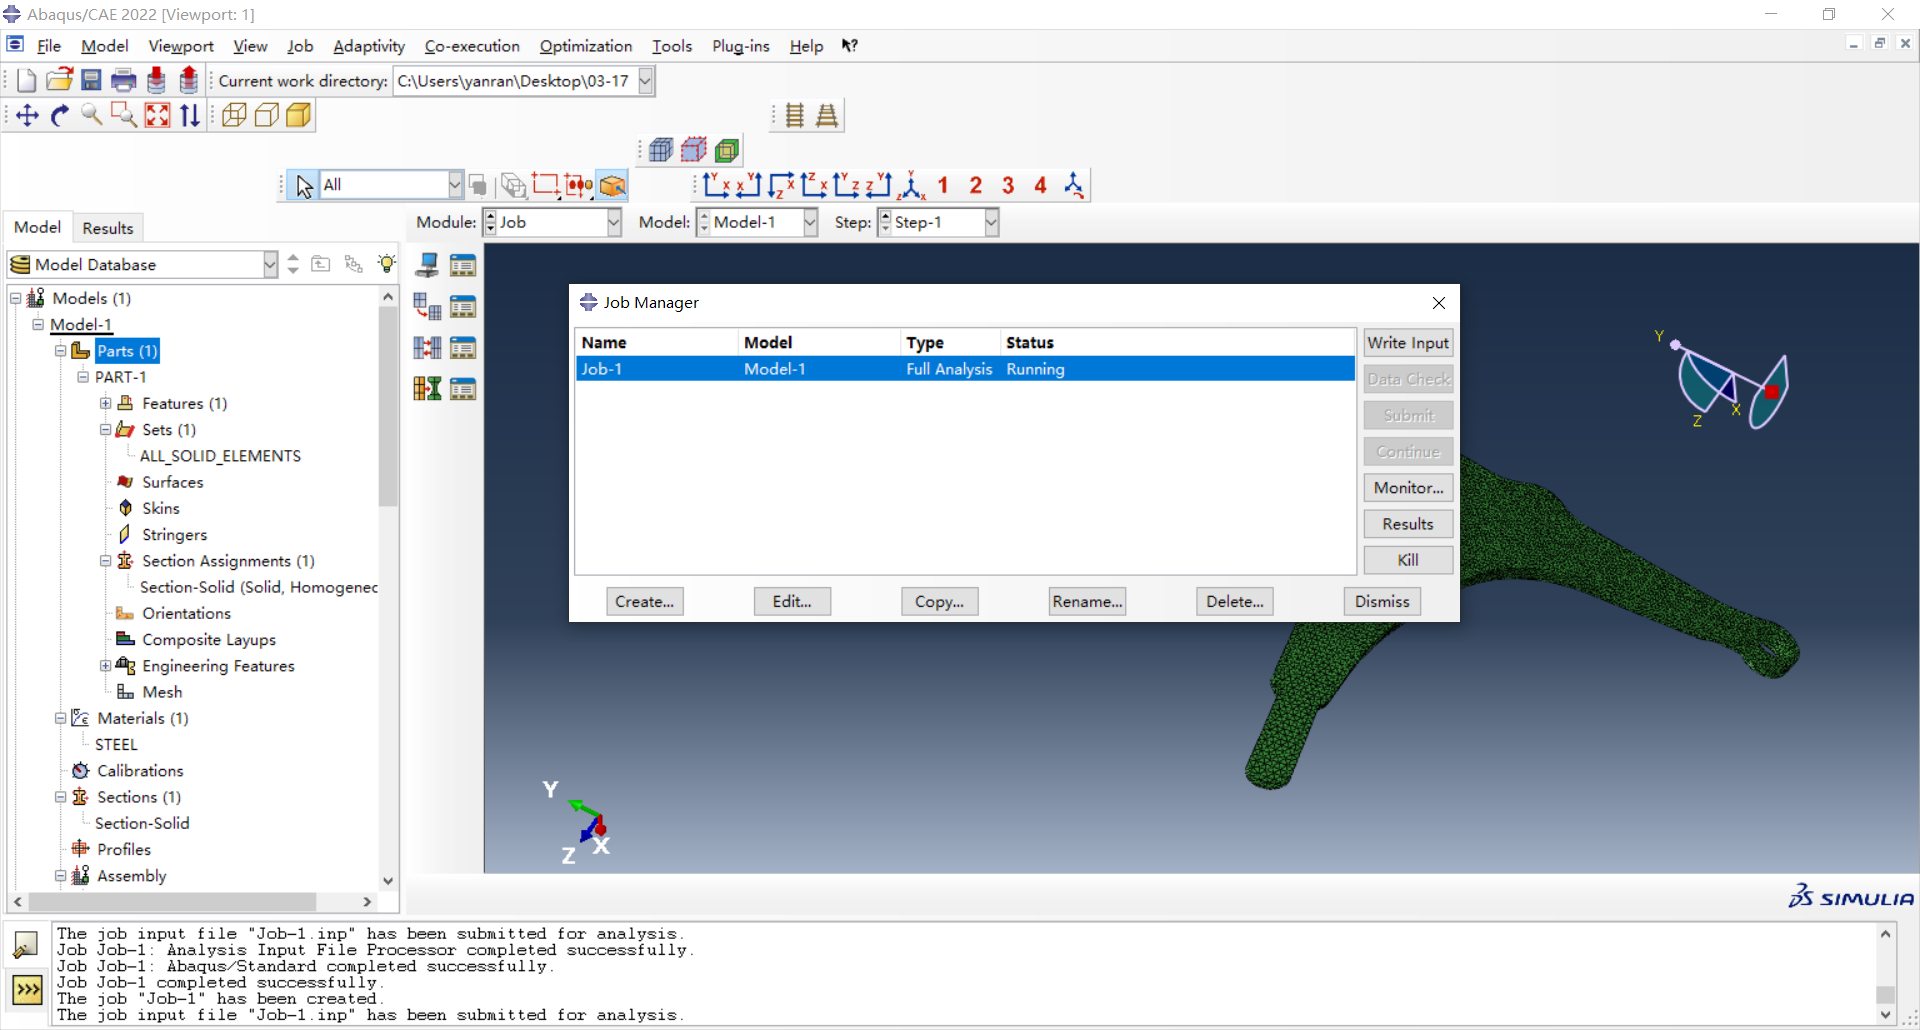1920x1030 pixels.
Task: Select the Pan View tool
Action: (27, 116)
